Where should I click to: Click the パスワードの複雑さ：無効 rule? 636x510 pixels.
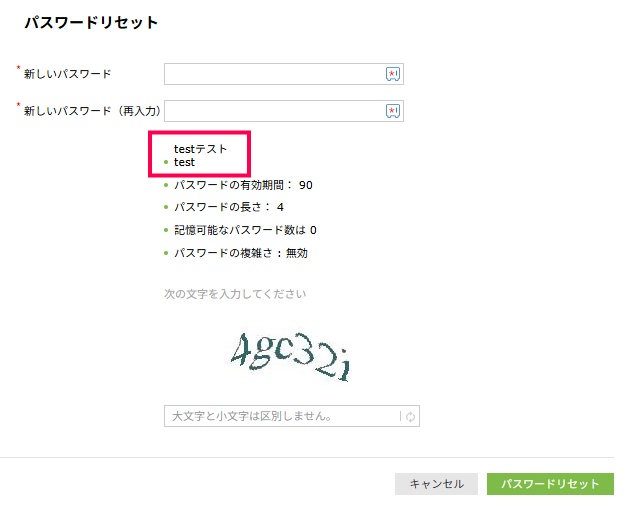241,253
